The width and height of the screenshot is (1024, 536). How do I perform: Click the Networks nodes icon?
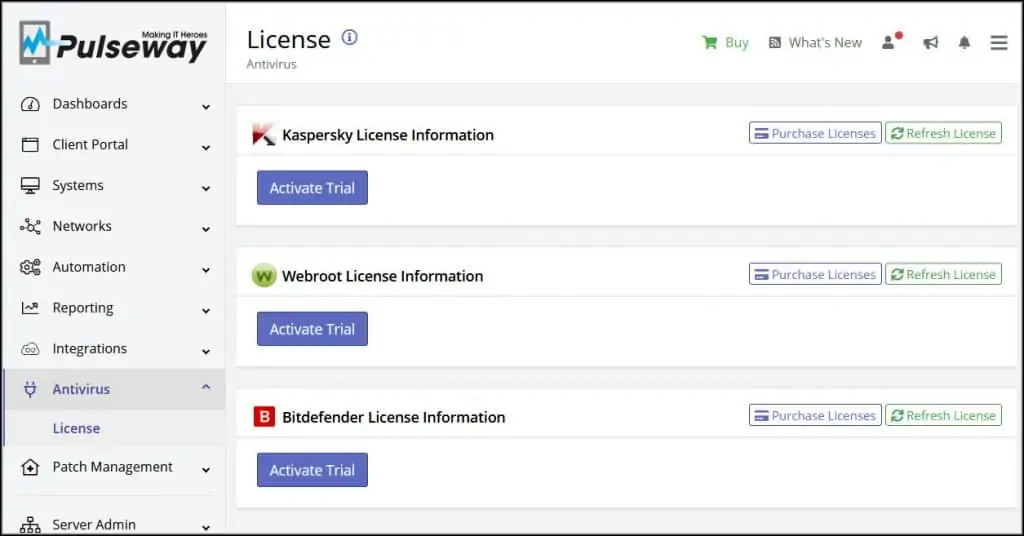pos(30,226)
